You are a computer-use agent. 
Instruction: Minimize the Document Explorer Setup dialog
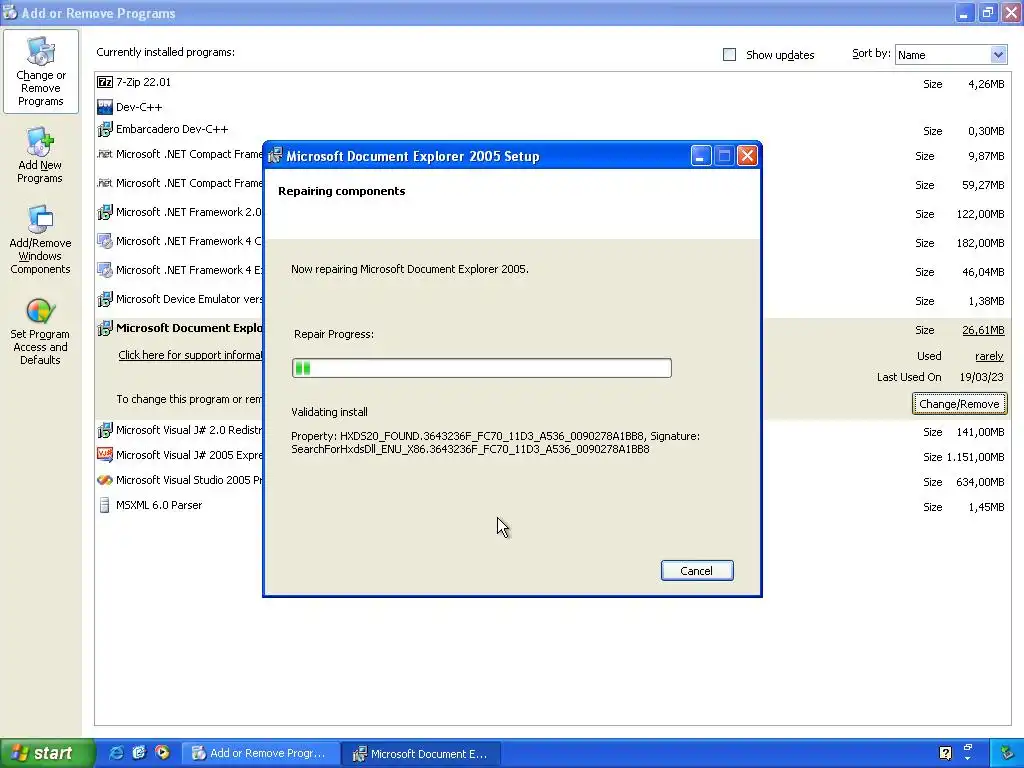[x=700, y=155]
